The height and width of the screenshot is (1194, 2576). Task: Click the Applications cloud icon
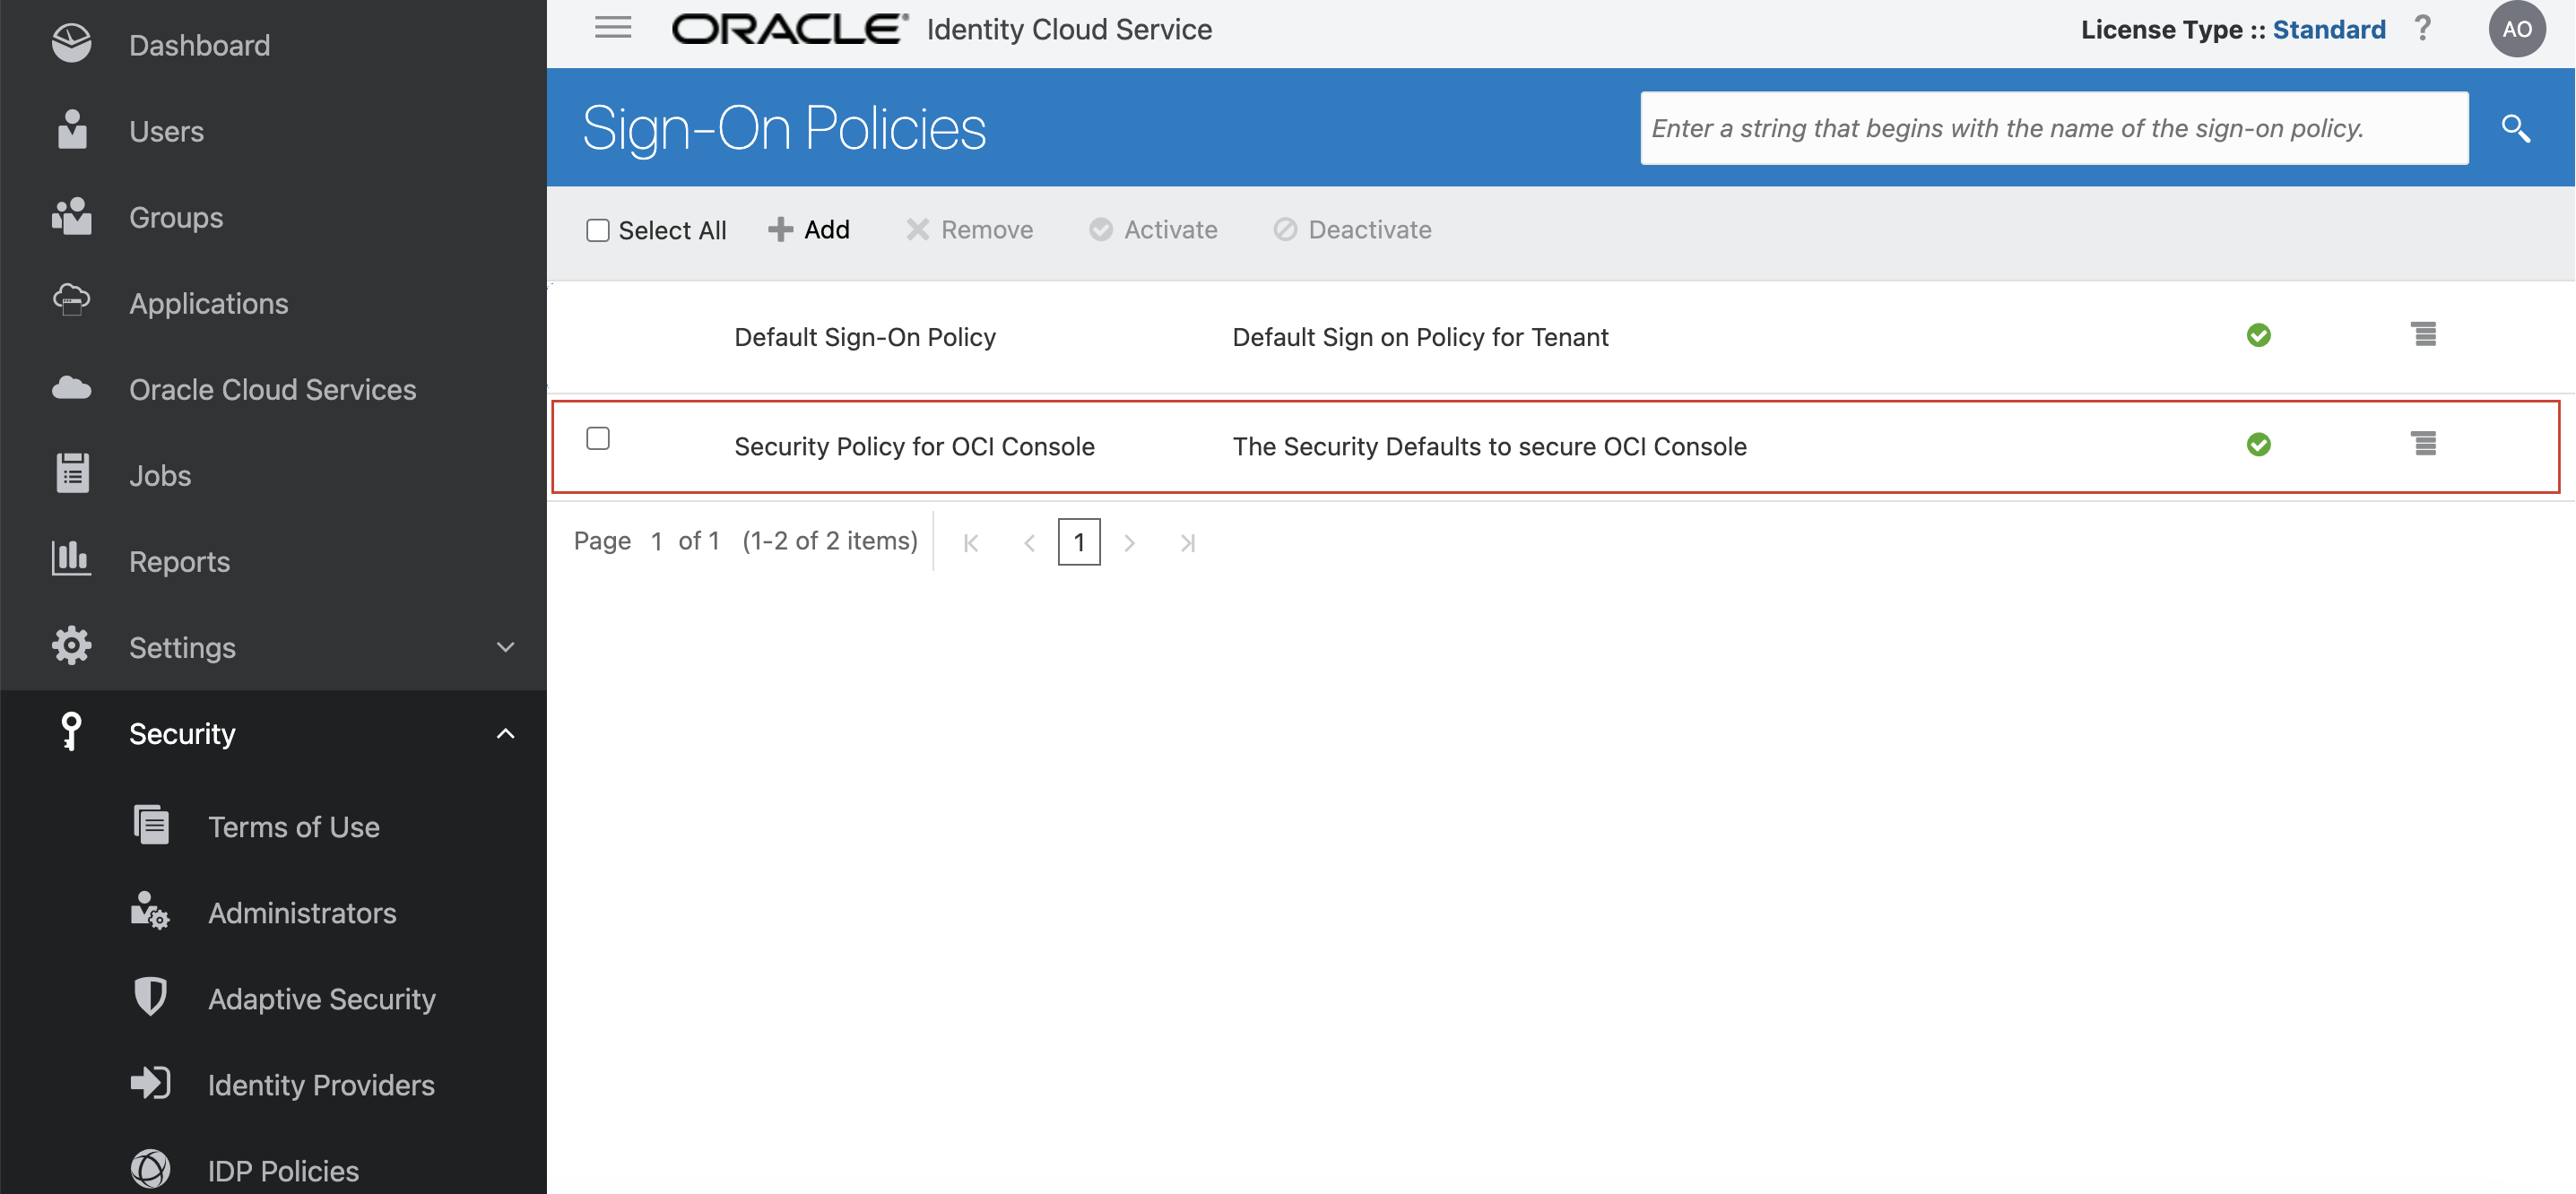(72, 301)
